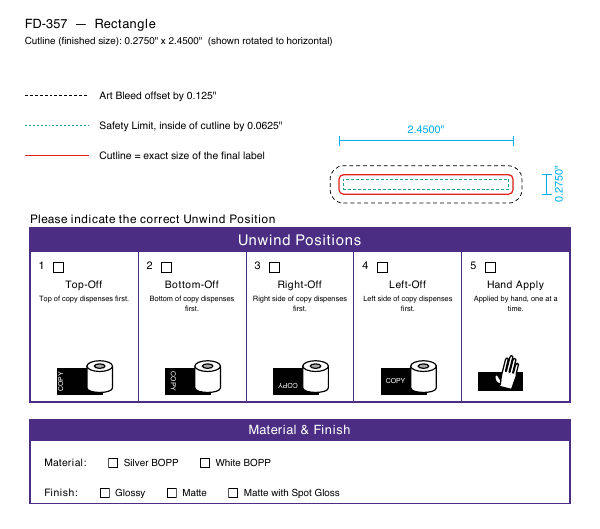The height and width of the screenshot is (529, 600).
Task: Select White BOPP material checkbox
Action: (x=205, y=463)
